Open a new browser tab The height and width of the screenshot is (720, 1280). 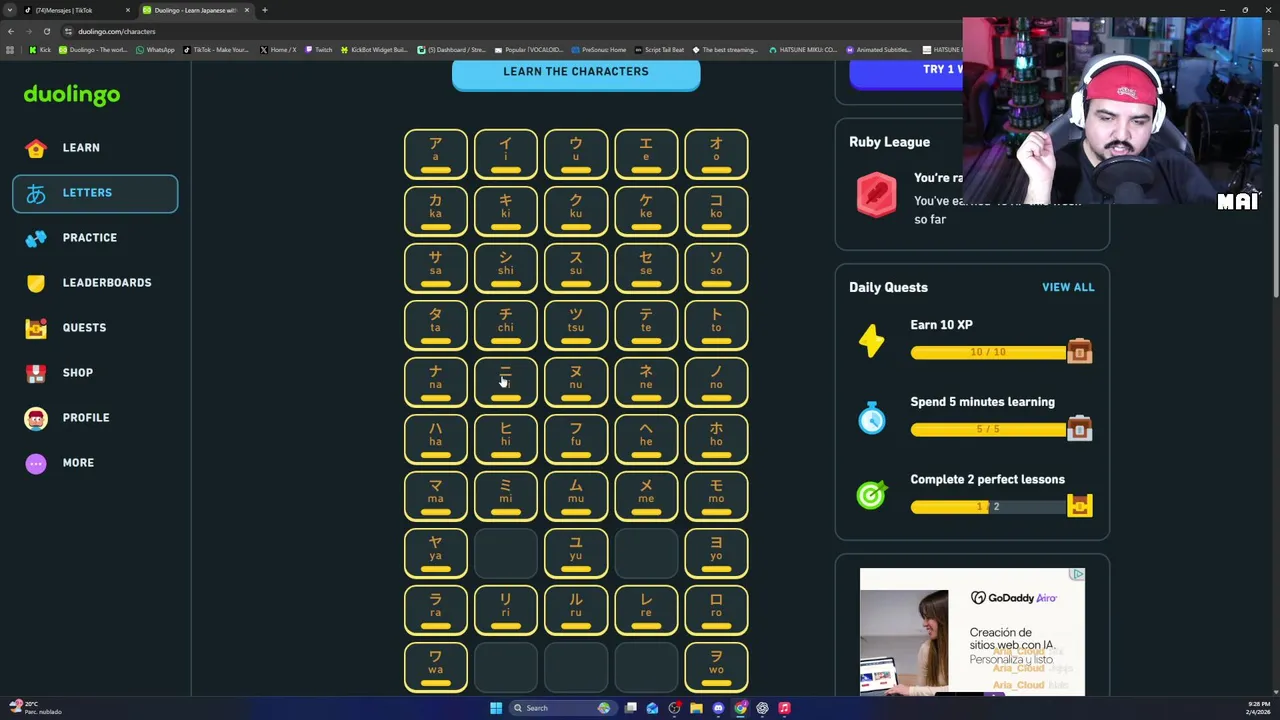pos(265,10)
